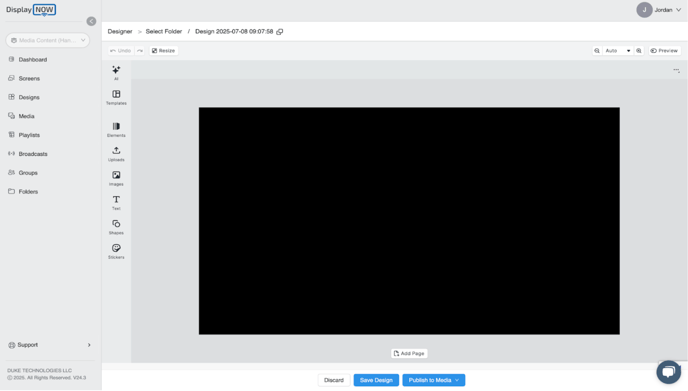Viewport: 688px width, 391px height.
Task: Click the Discard button
Action: (334, 380)
